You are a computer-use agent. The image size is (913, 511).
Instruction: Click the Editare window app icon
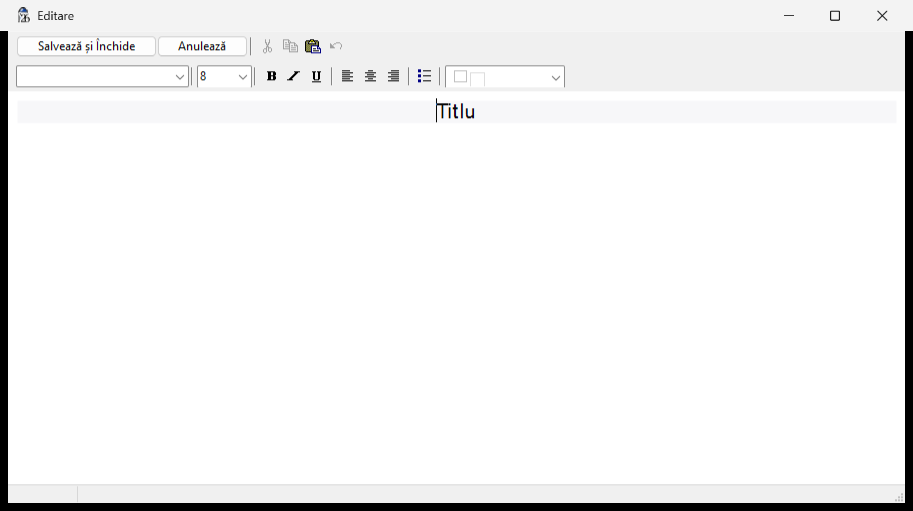(23, 16)
